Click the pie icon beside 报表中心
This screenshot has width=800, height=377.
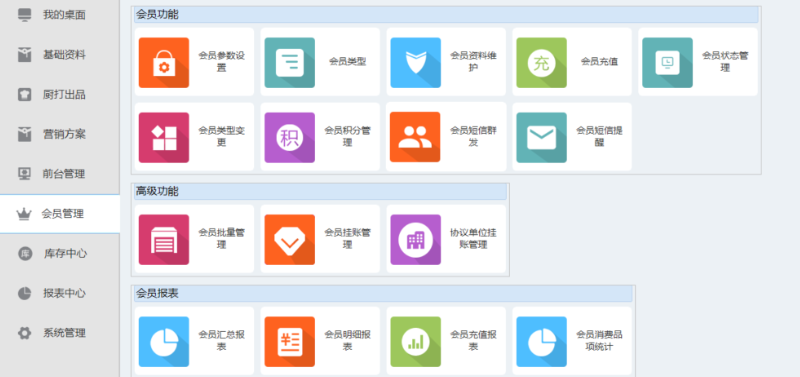pos(24,293)
